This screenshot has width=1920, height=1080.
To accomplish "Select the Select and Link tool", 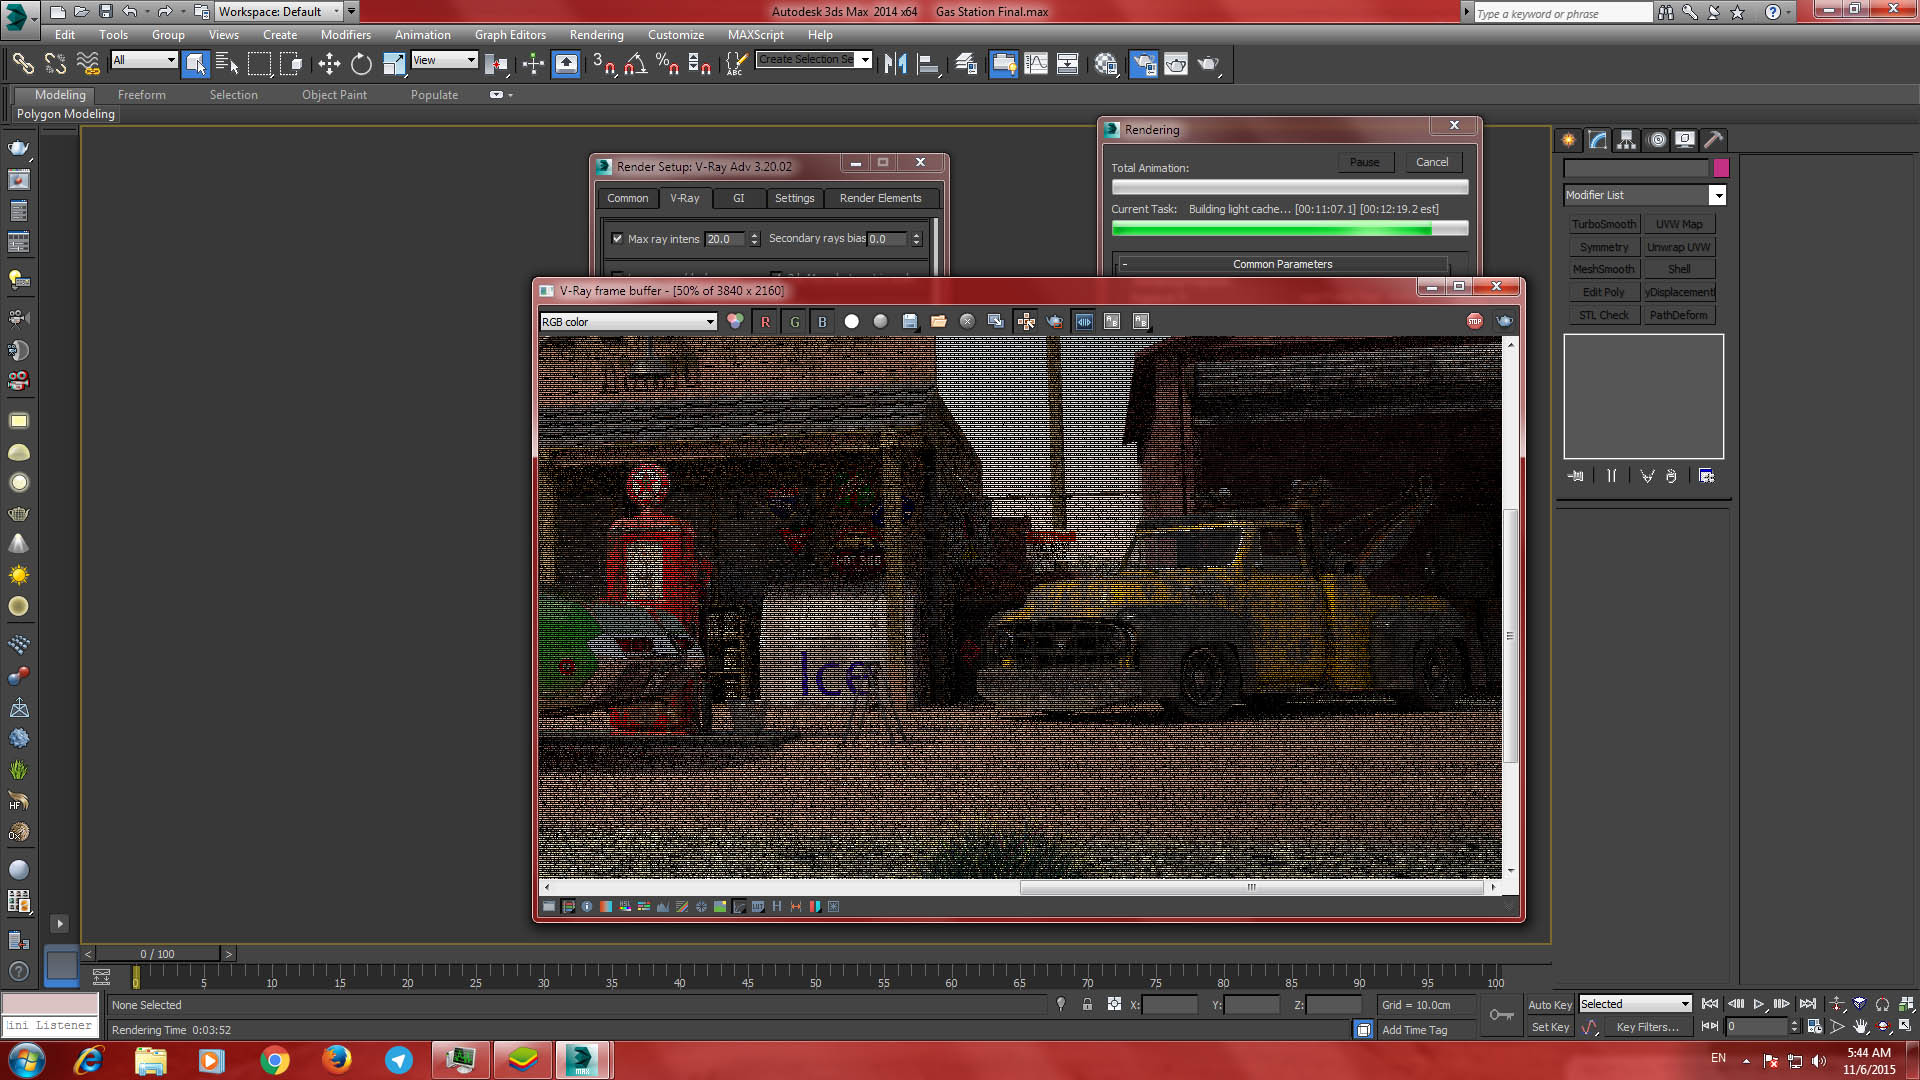I will (22, 64).
